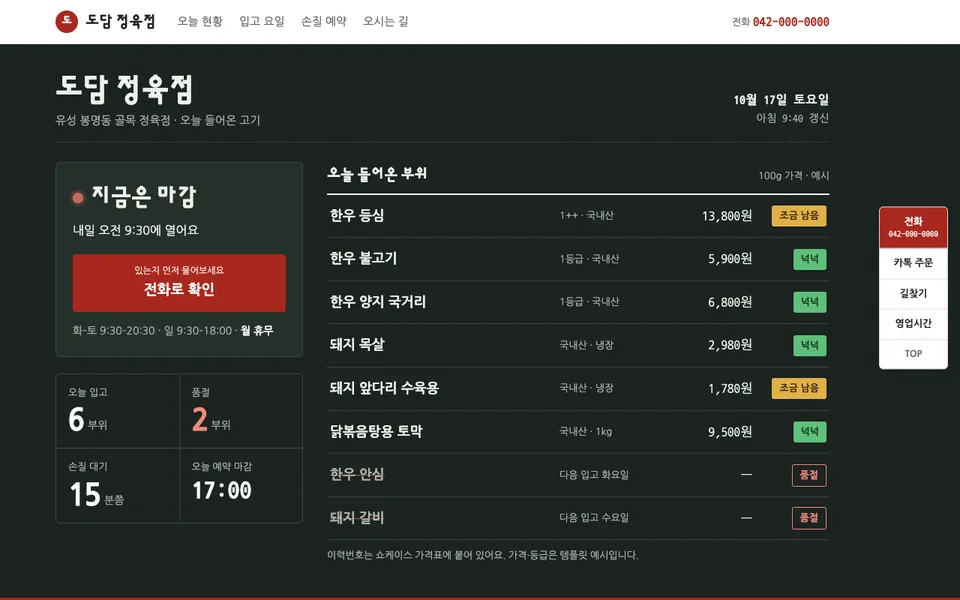The height and width of the screenshot is (600, 960).
Task: Click price 9,500원
Action: coord(730,432)
